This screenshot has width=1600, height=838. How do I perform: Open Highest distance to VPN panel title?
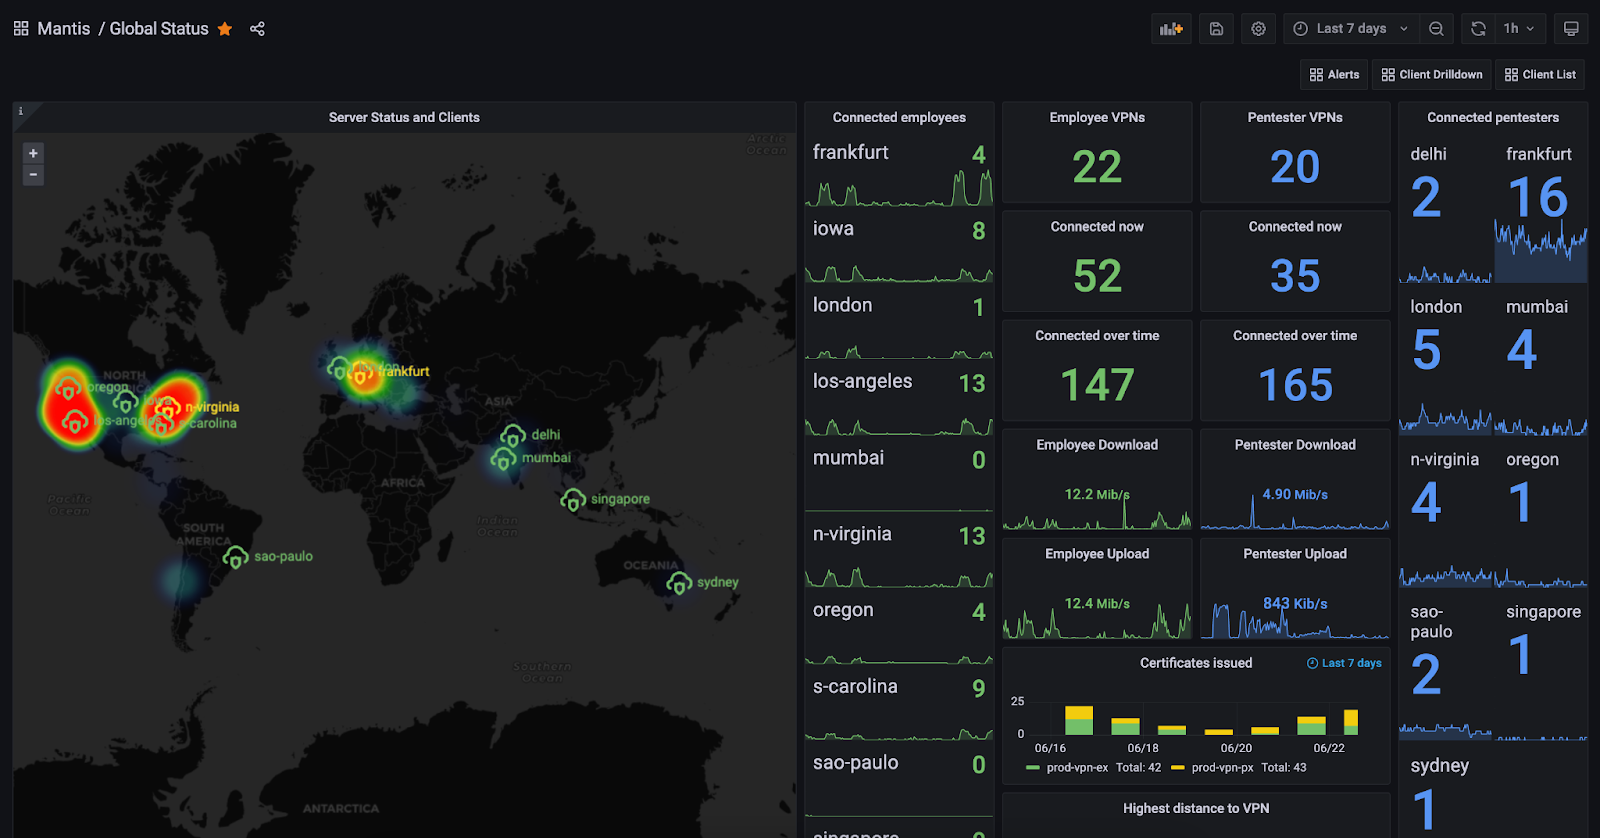[1196, 809]
